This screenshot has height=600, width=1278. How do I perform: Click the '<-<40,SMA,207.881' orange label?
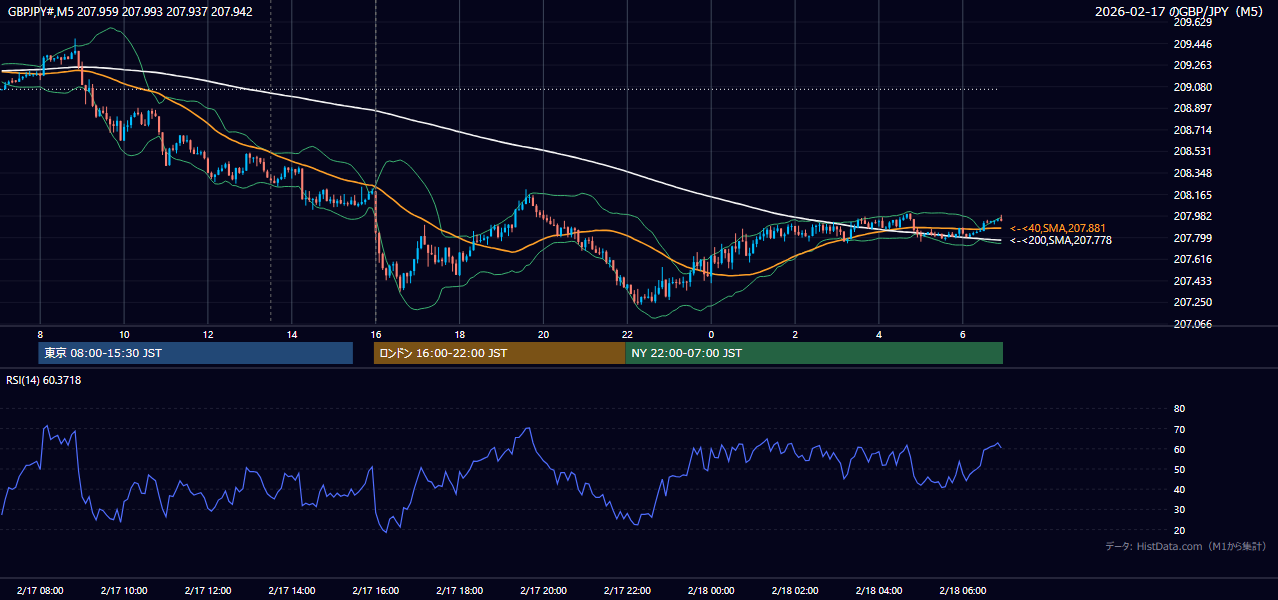point(1060,228)
